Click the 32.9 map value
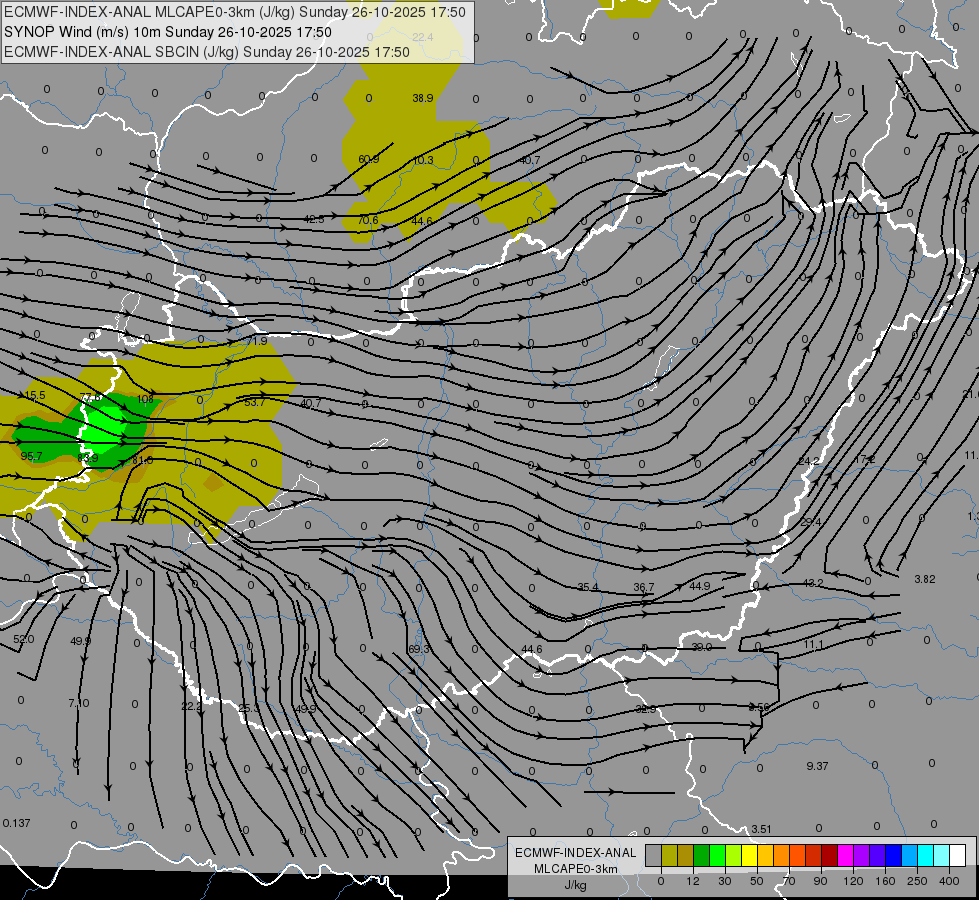 pos(646,709)
